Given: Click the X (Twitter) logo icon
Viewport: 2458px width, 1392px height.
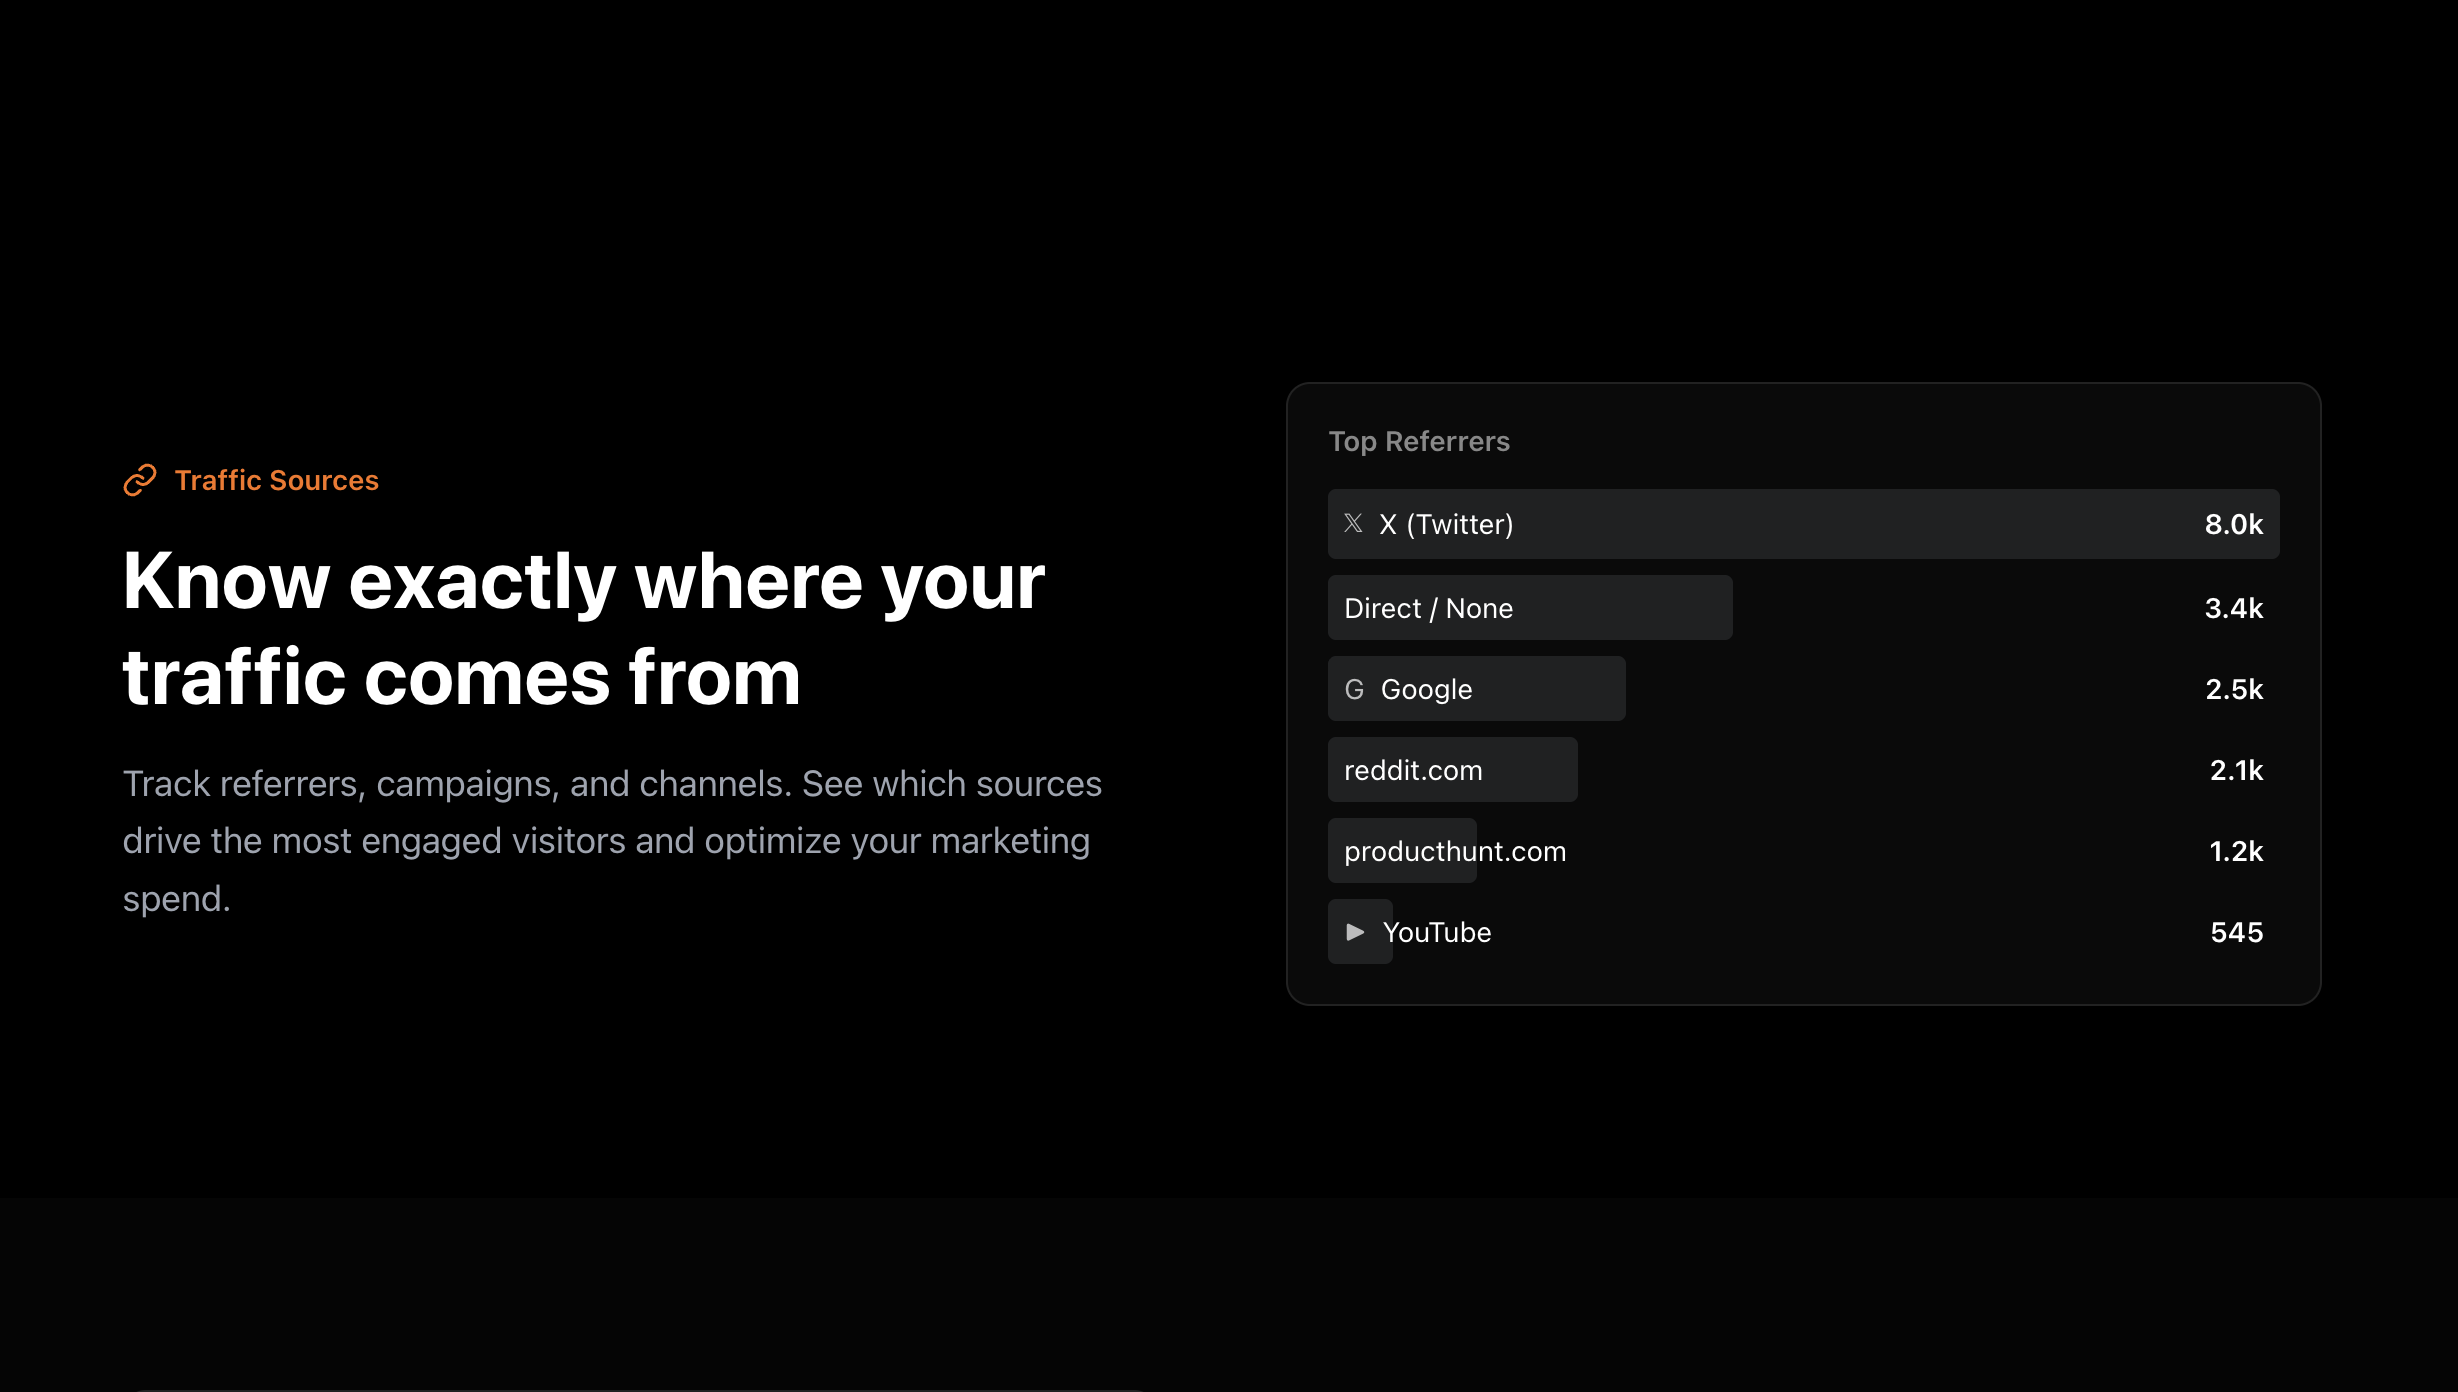Looking at the screenshot, I should [1355, 523].
